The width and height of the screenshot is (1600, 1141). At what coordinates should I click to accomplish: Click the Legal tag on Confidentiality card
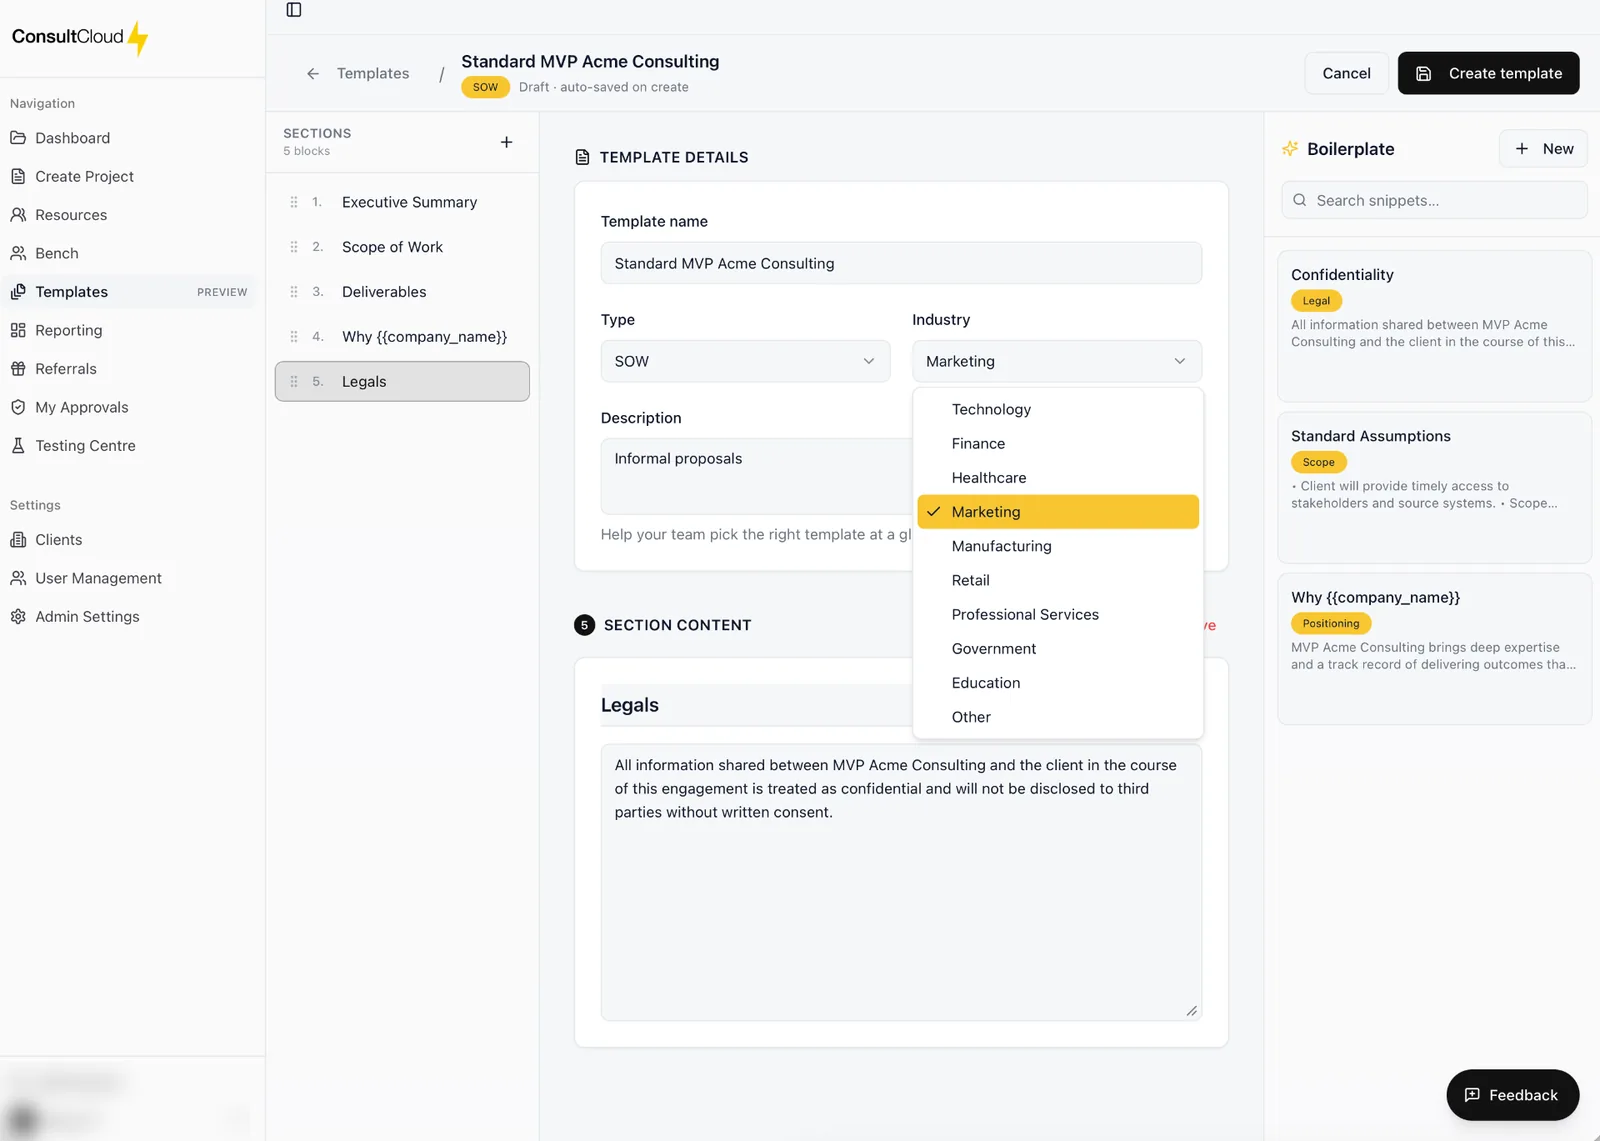(1316, 301)
